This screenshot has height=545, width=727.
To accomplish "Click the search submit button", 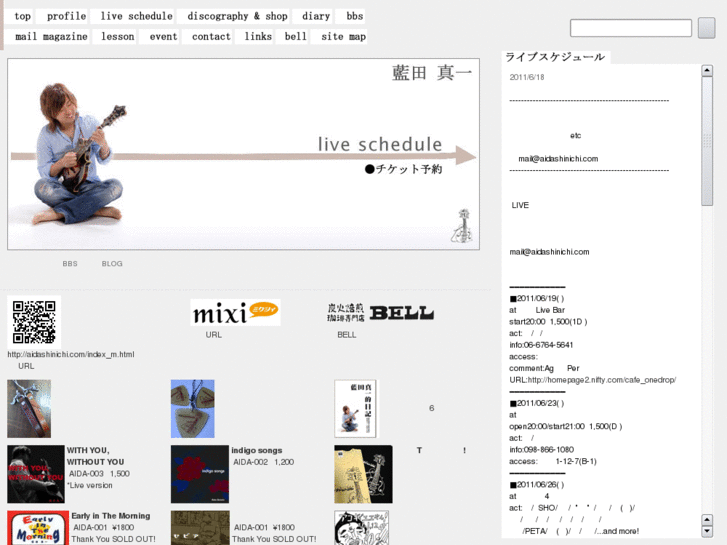I will click(x=707, y=28).
